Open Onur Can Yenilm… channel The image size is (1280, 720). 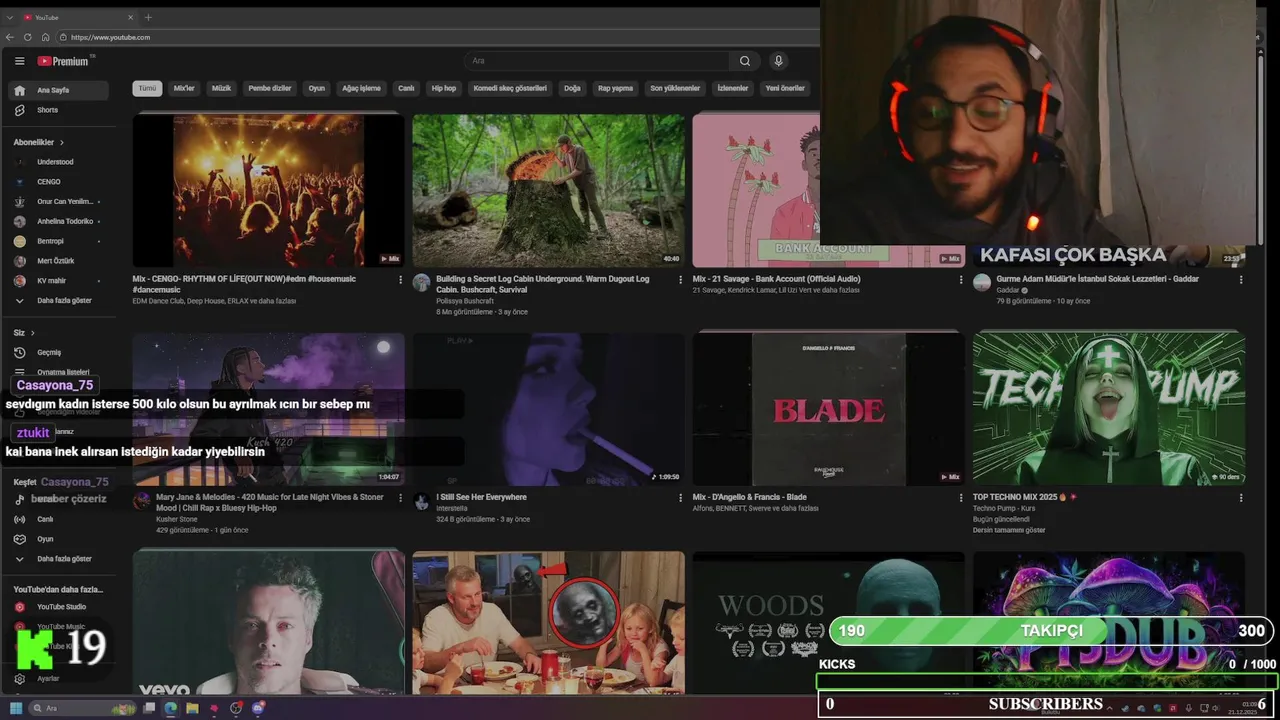click(58, 201)
